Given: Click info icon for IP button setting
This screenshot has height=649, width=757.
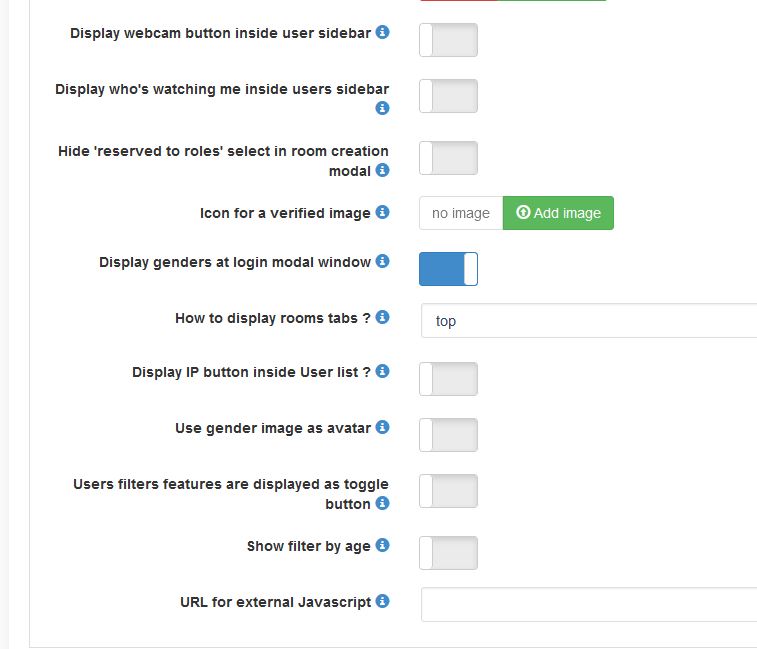Looking at the screenshot, I should coord(382,372).
